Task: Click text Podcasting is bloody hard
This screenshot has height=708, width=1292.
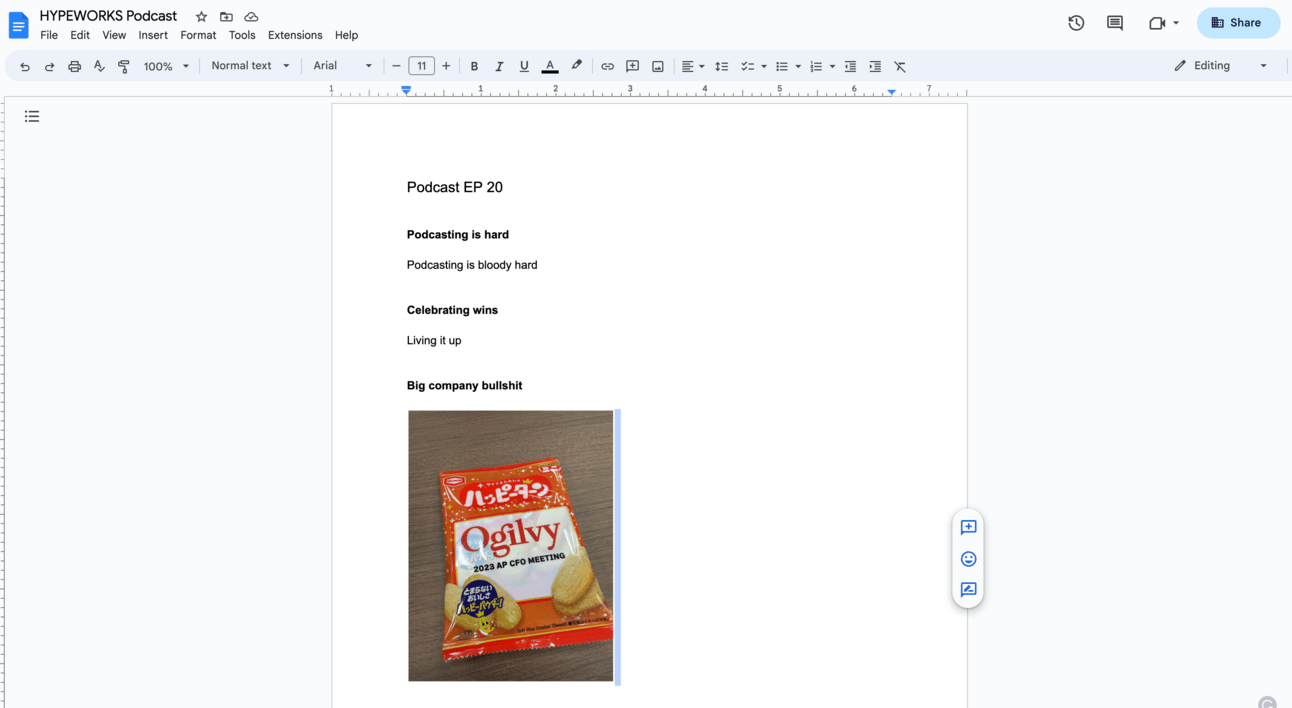Action: tap(472, 265)
